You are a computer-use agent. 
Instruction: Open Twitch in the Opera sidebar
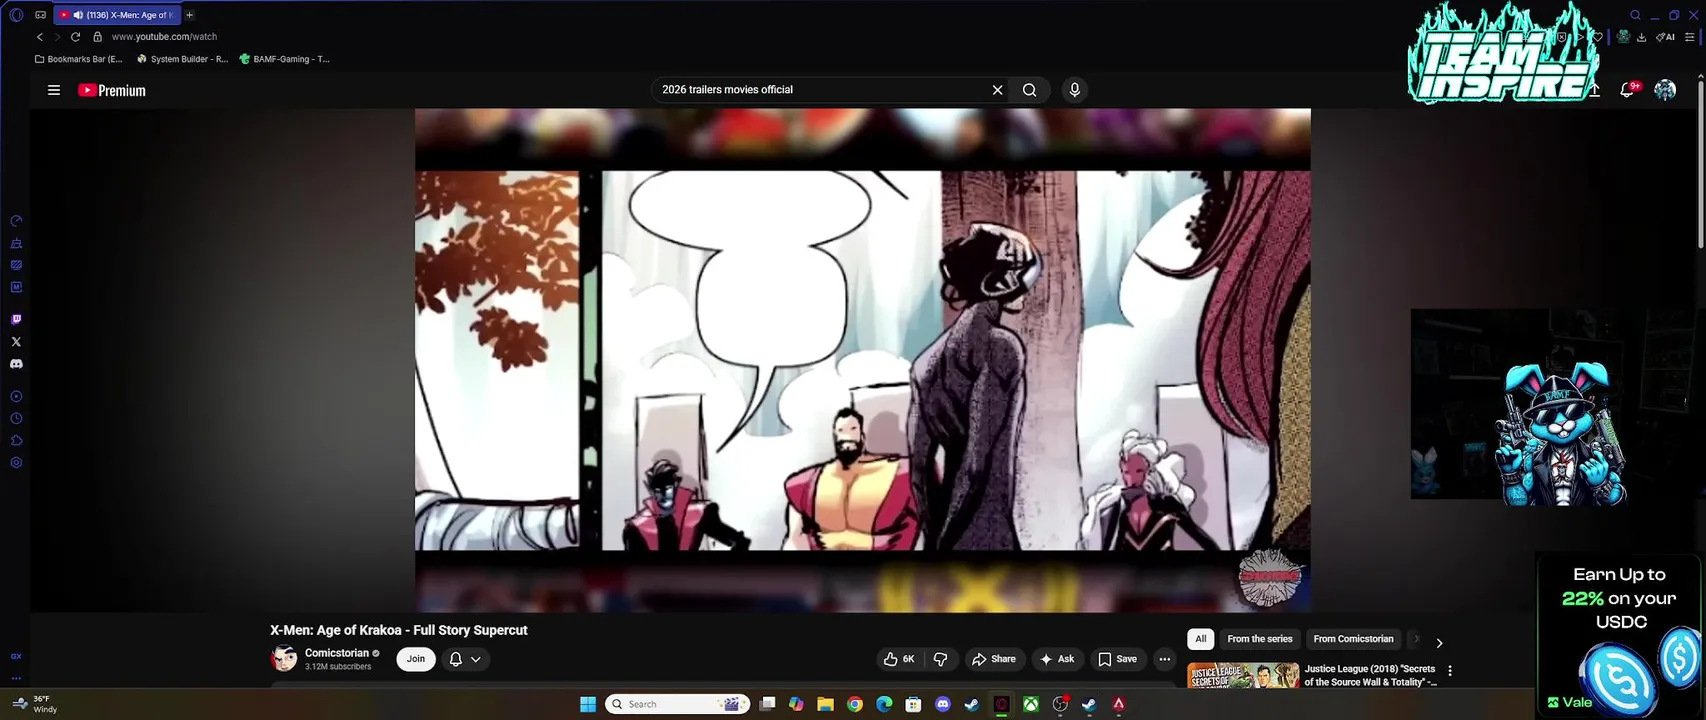click(x=16, y=319)
